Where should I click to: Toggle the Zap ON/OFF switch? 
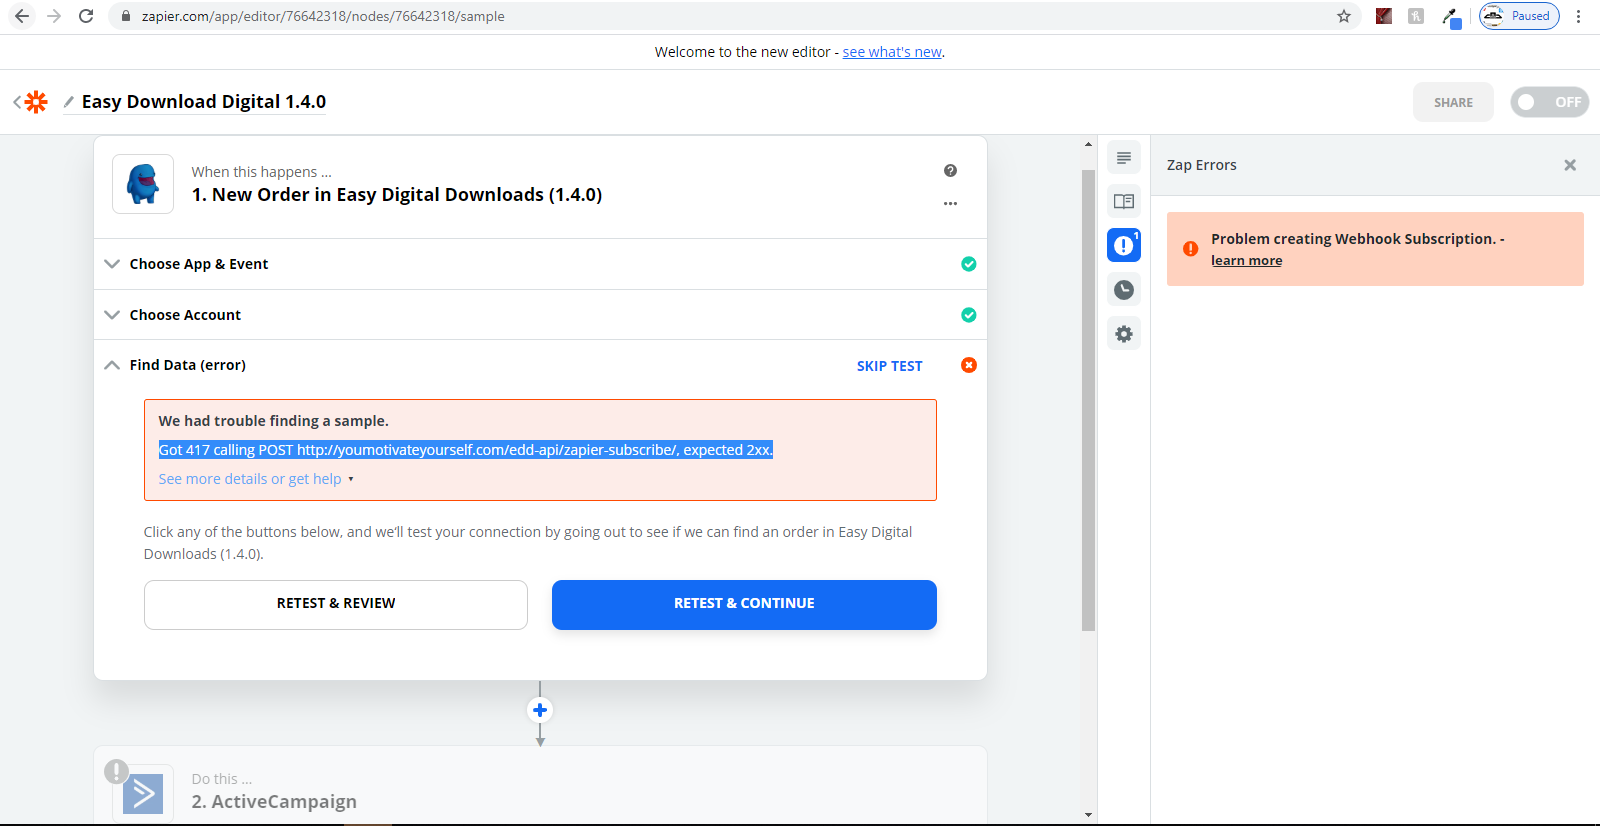(1549, 102)
